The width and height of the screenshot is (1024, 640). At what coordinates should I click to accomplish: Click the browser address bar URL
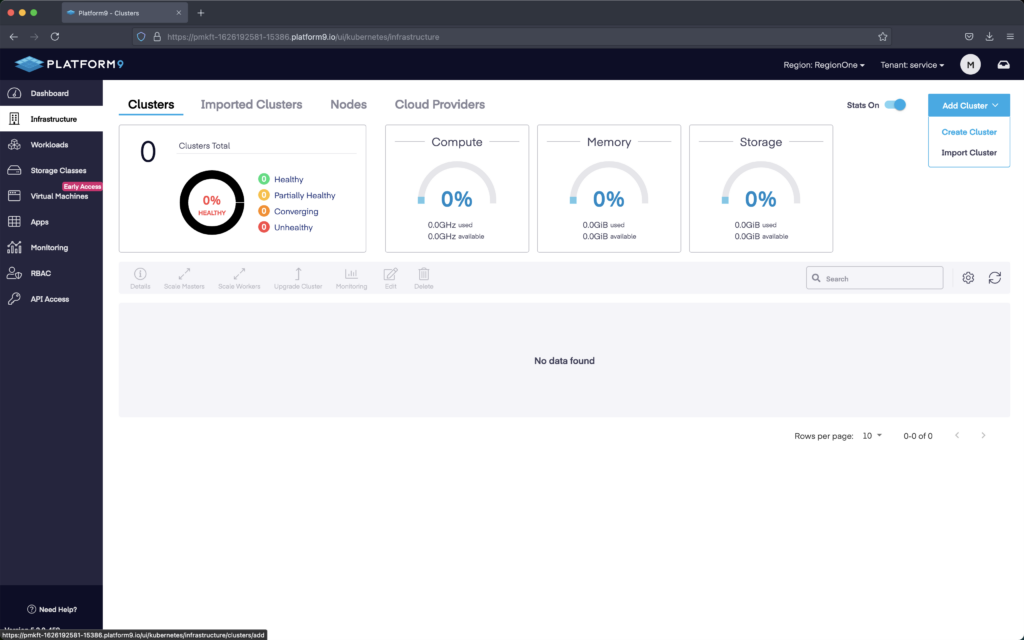pyautogui.click(x=303, y=37)
